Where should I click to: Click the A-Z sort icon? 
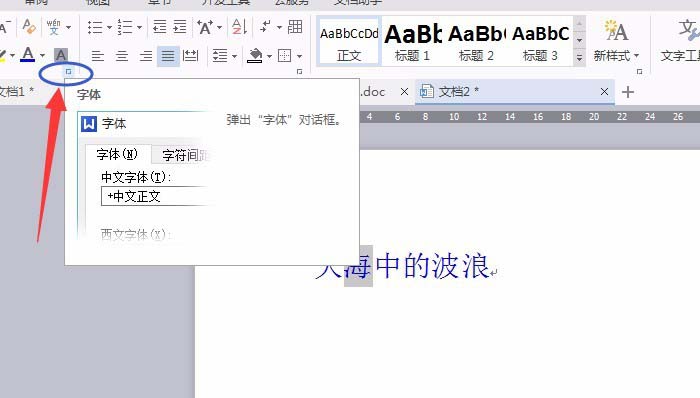pos(239,27)
